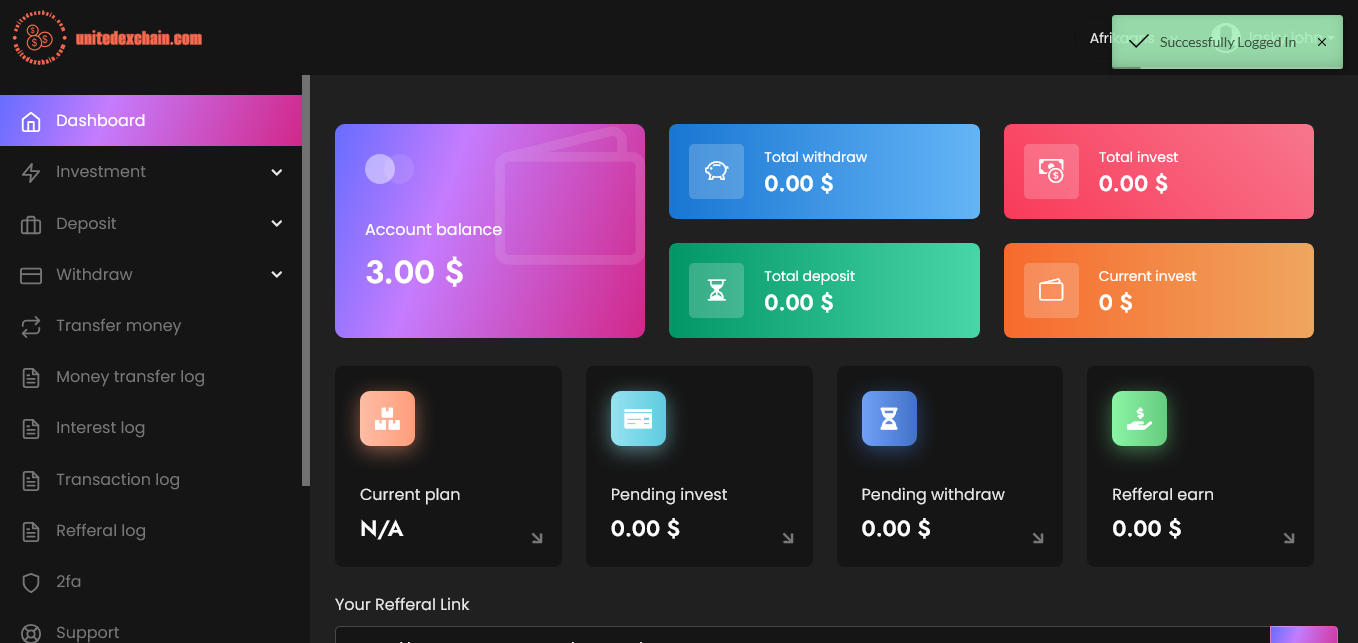
Task: Click the referral link input field
Action: 802,635
